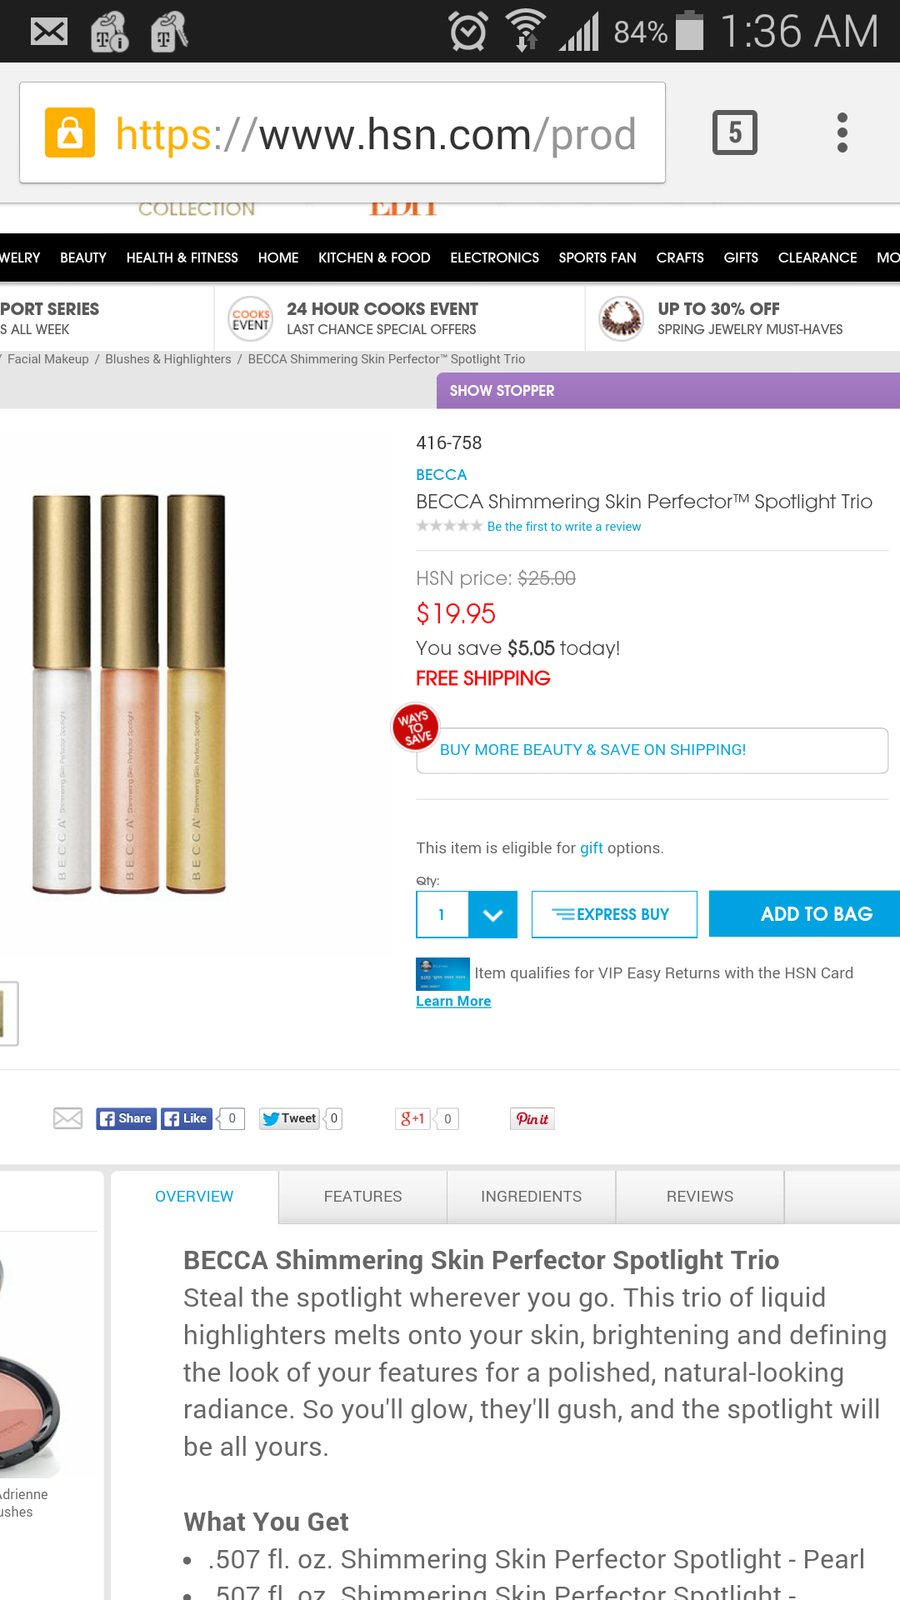Screen dimensions: 900x1600
Task: Click the BECCA highlighter trio product image
Action: coord(129,693)
